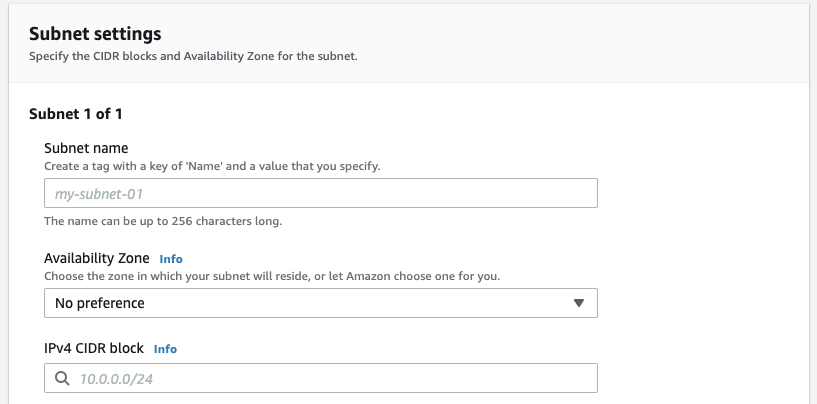Click the 'Specify the CIDR blocks' description text
This screenshot has width=817, height=404.
tap(193, 56)
